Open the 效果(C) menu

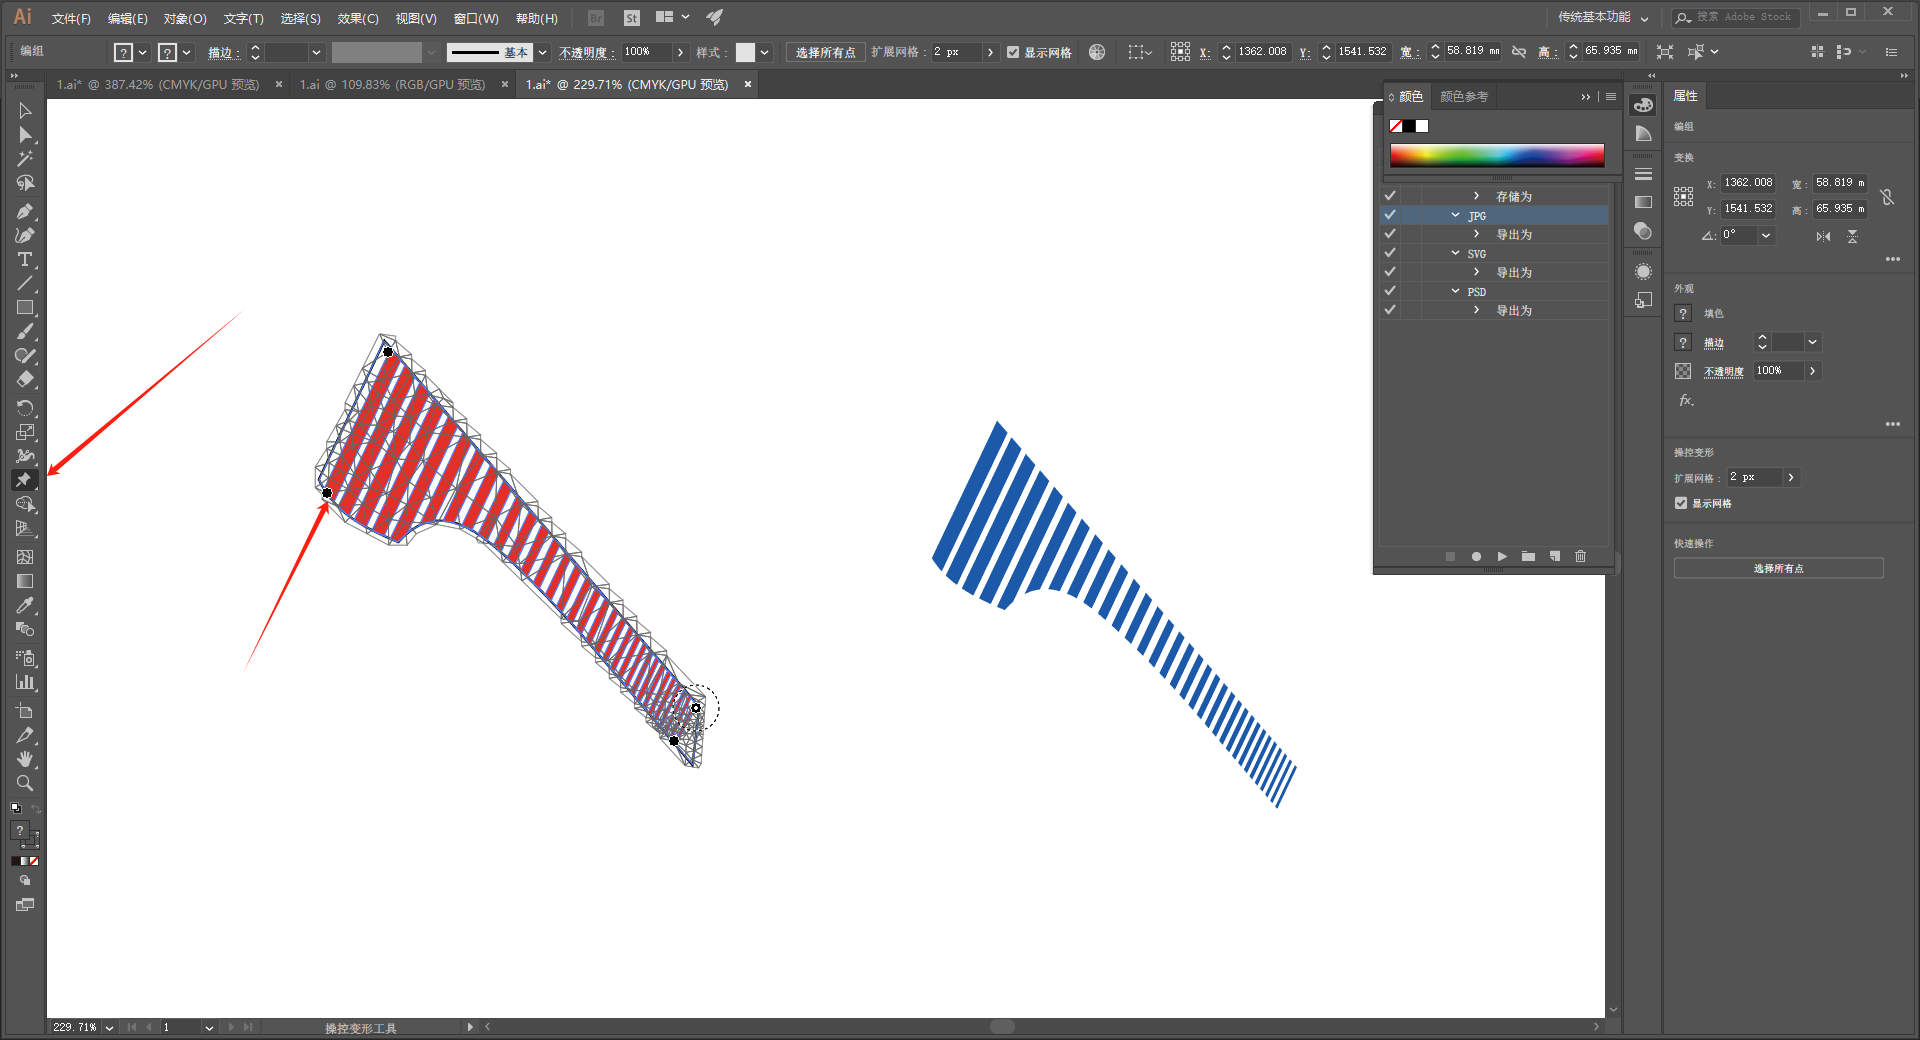click(x=357, y=18)
